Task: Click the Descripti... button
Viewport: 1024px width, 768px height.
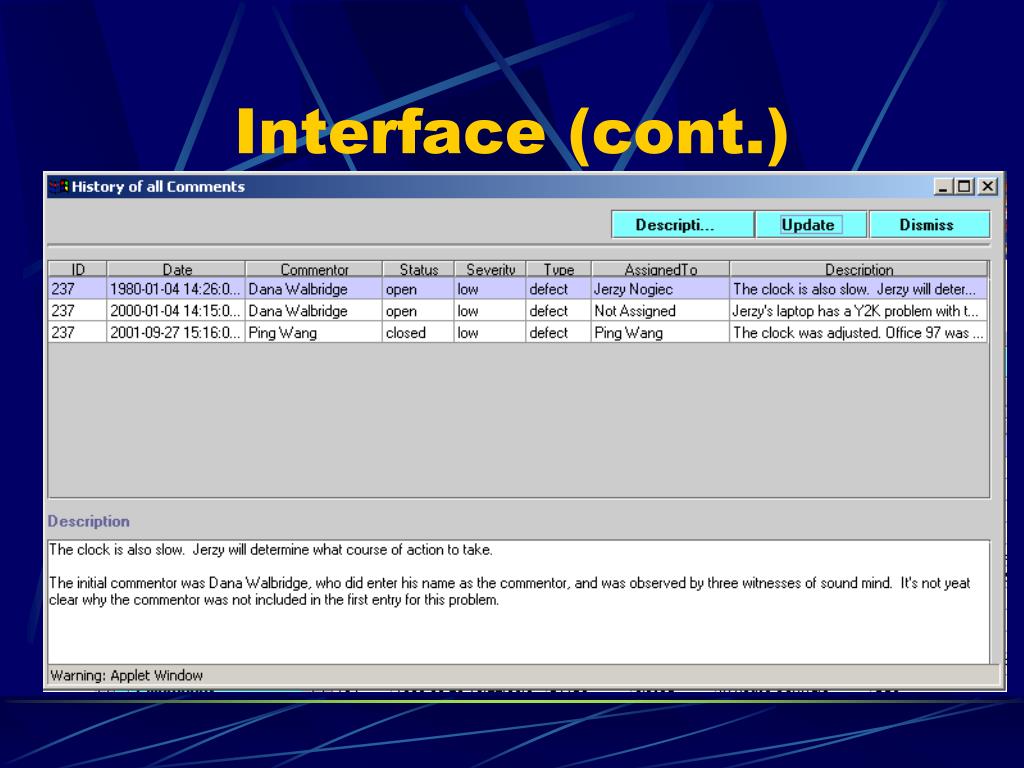Action: point(682,225)
